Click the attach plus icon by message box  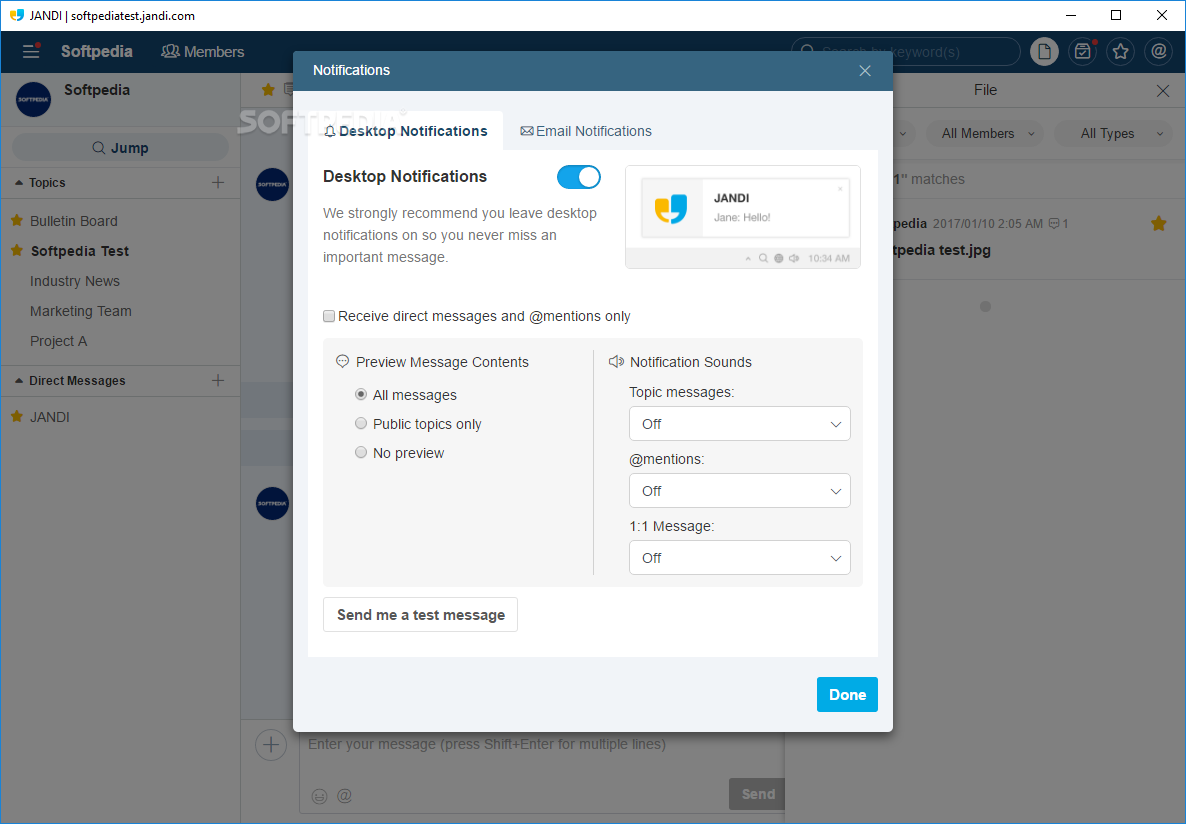(271, 745)
